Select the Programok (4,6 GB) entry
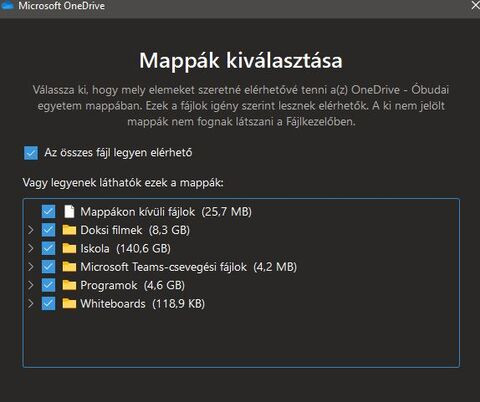Viewport: 480px width, 402px height. 133,285
